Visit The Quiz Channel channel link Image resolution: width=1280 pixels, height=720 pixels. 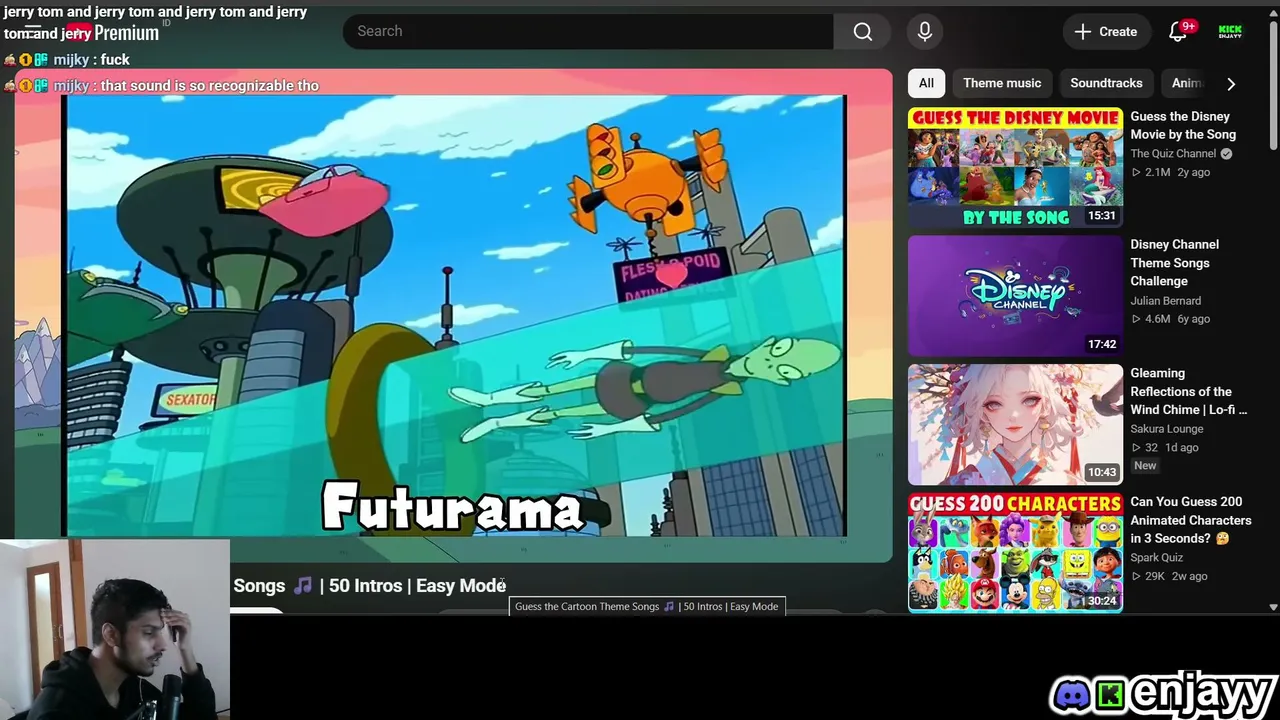point(1173,154)
